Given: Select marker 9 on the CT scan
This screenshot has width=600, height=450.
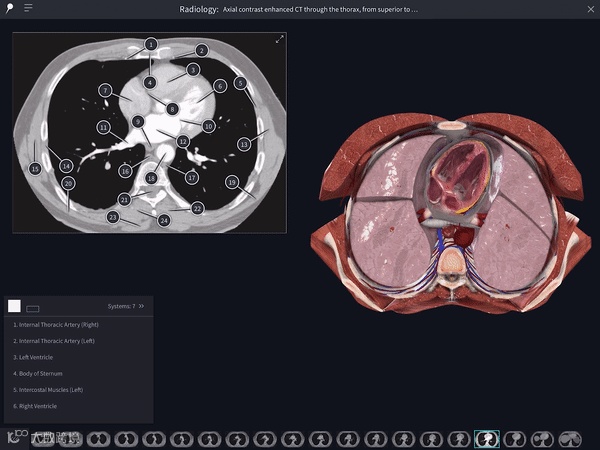Looking at the screenshot, I should (138, 122).
